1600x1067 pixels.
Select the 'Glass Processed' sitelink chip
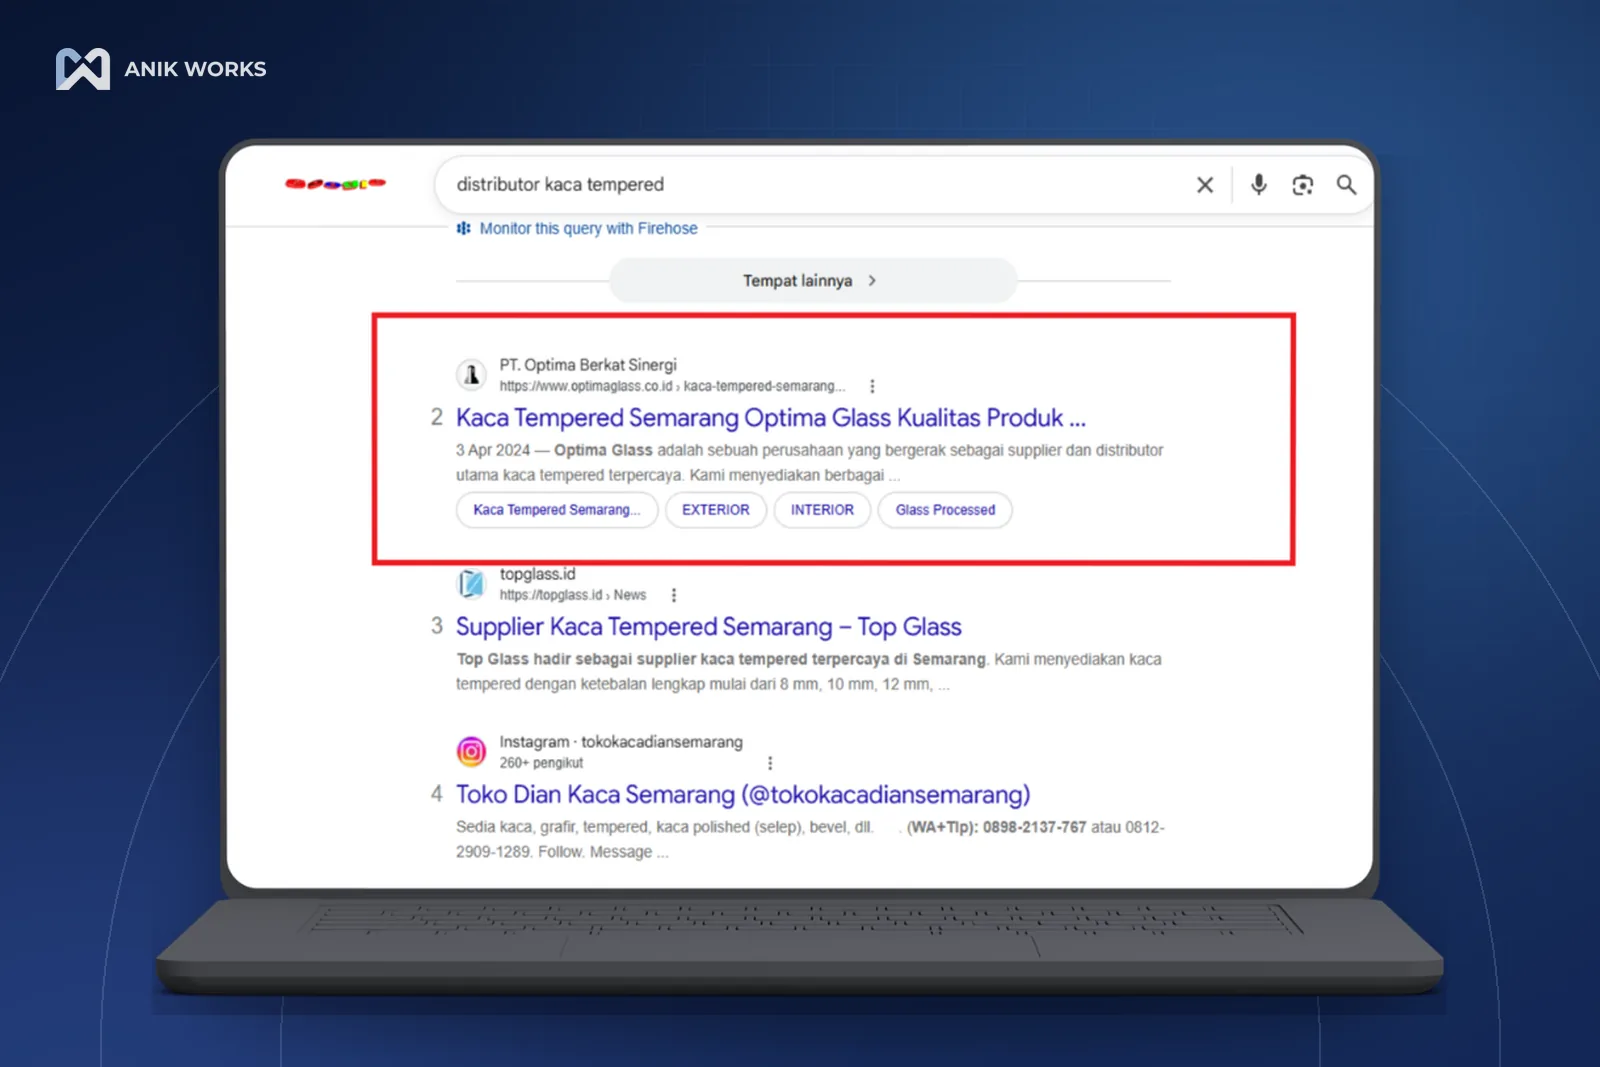(945, 510)
